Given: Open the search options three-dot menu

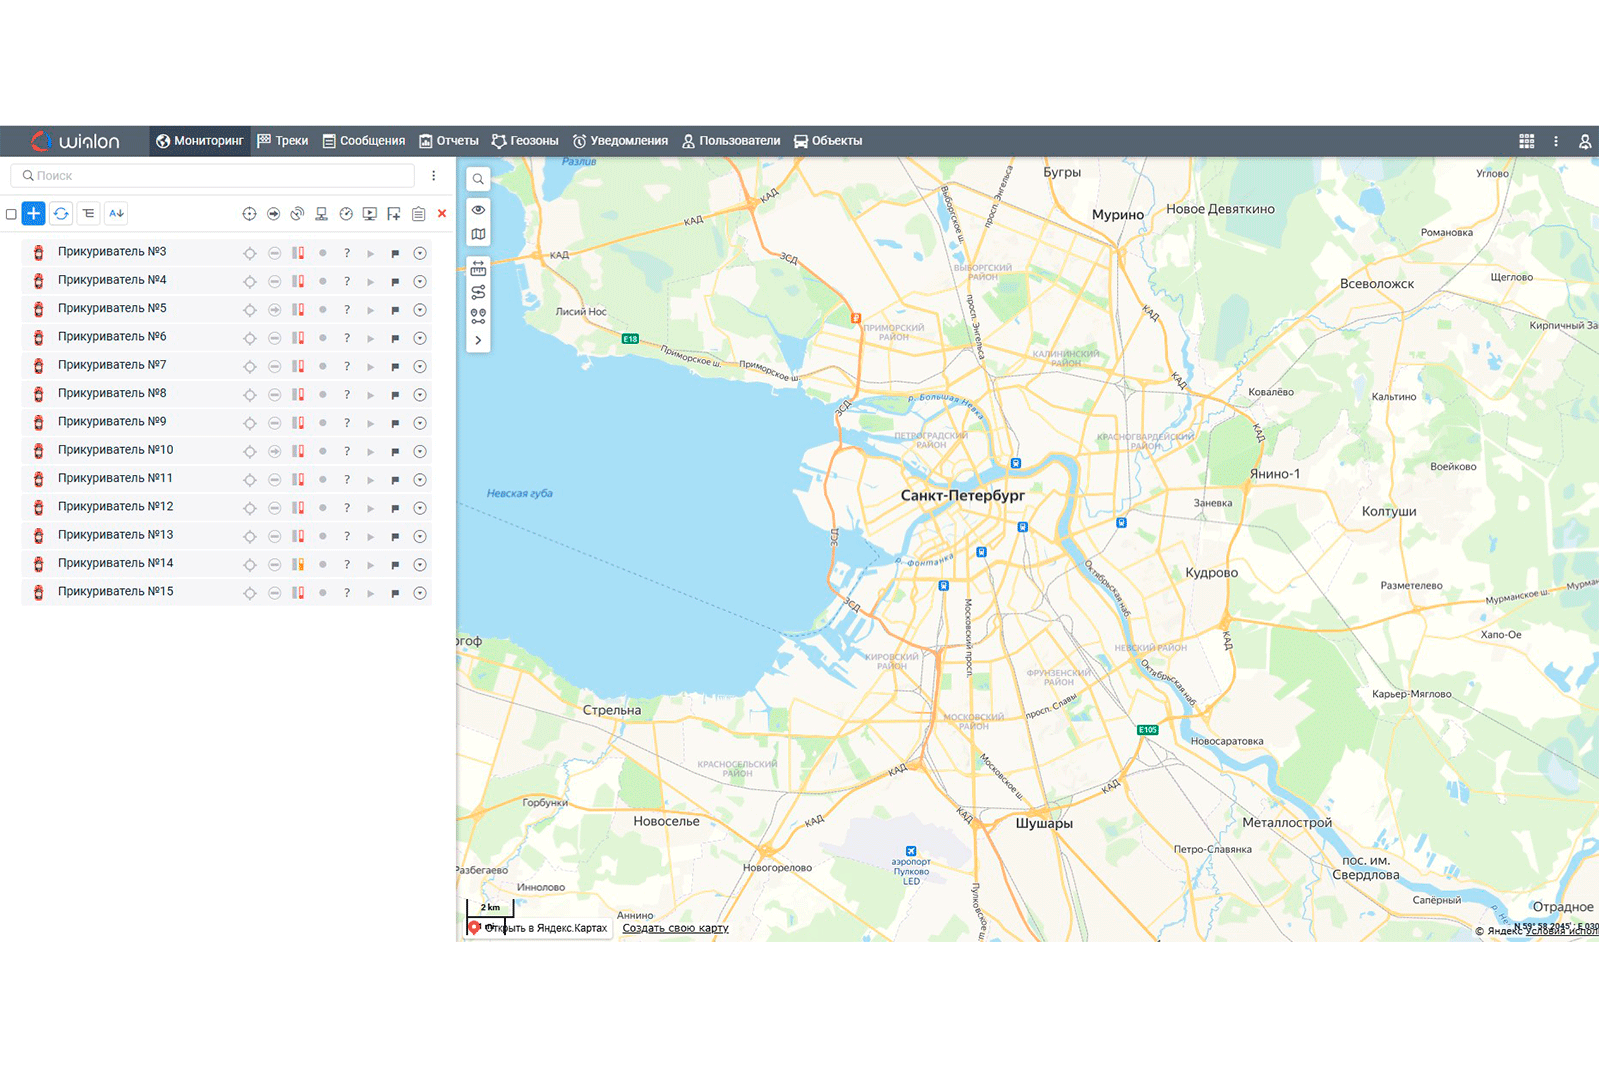Looking at the screenshot, I should [x=433, y=176].
